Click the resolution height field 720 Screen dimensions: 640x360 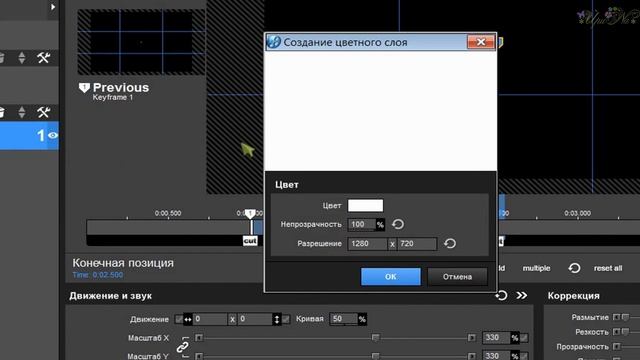(417, 244)
